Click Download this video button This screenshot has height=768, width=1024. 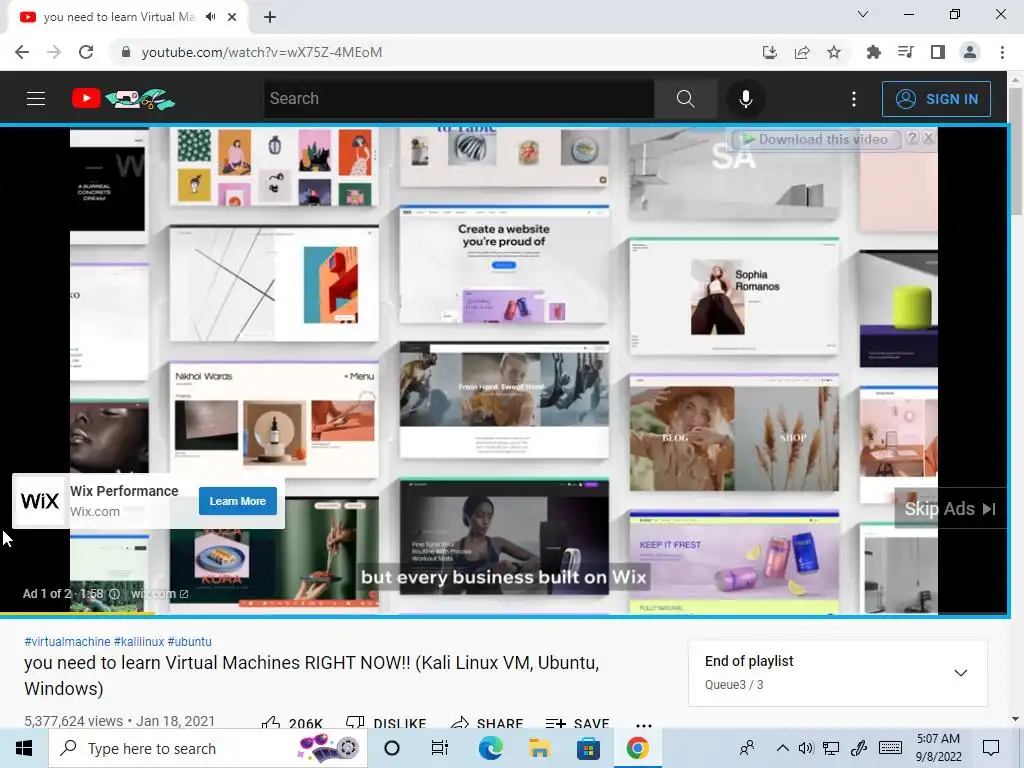[816, 139]
